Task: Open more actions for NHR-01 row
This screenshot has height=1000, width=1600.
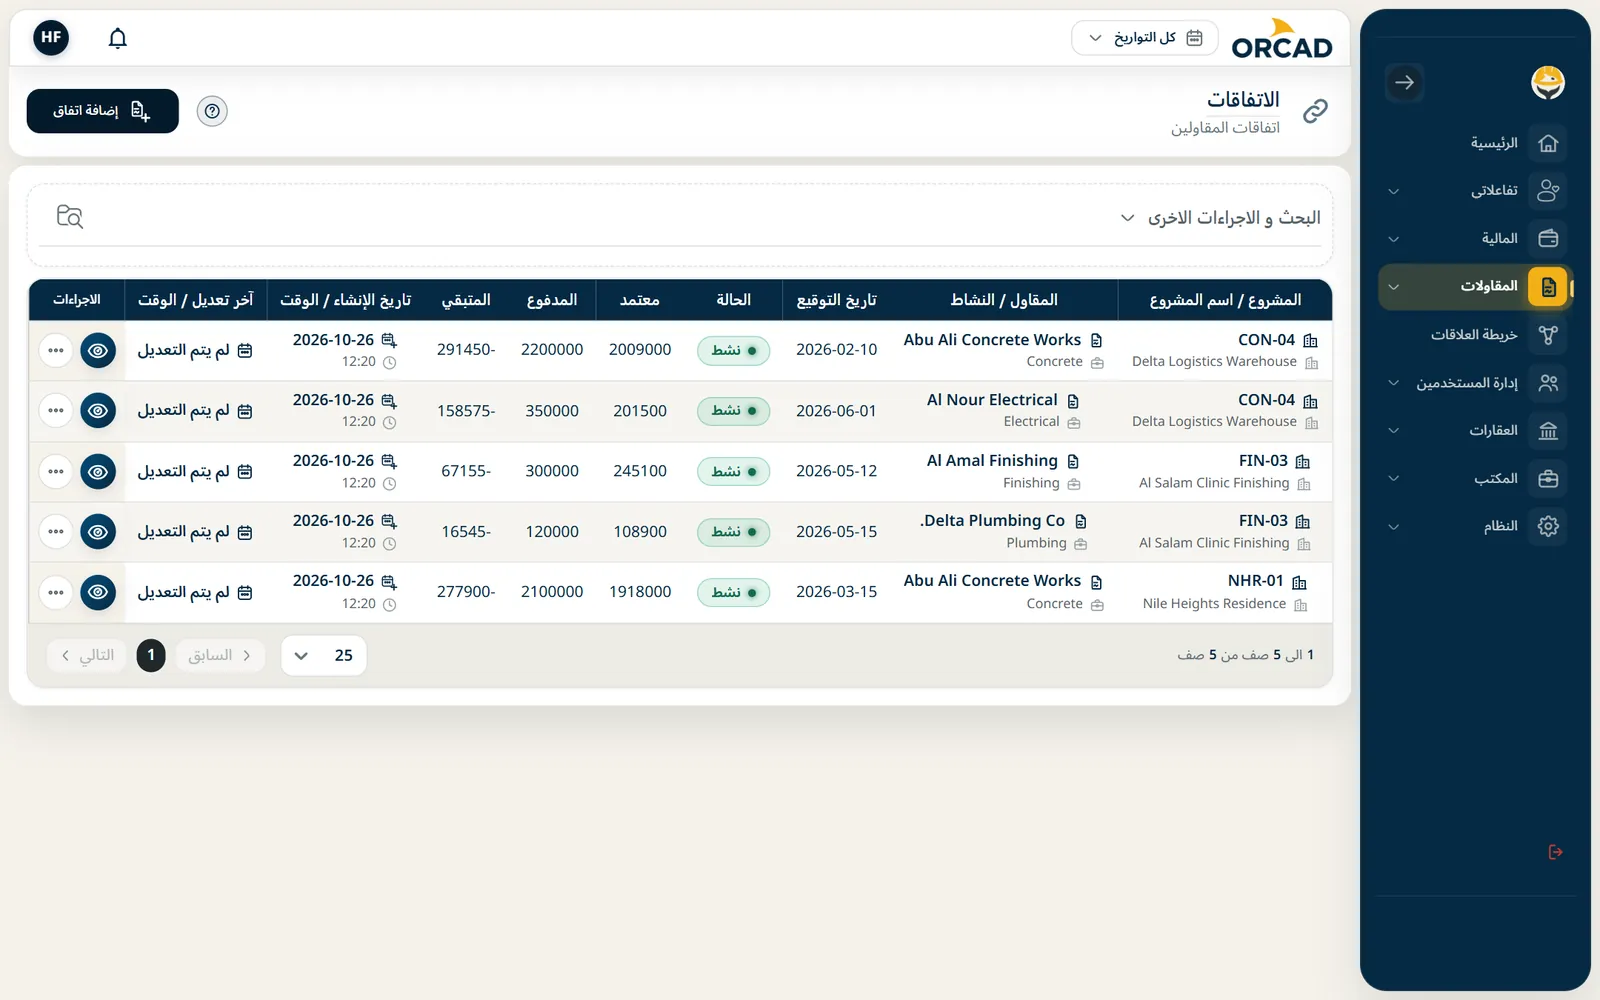Action: [56, 593]
